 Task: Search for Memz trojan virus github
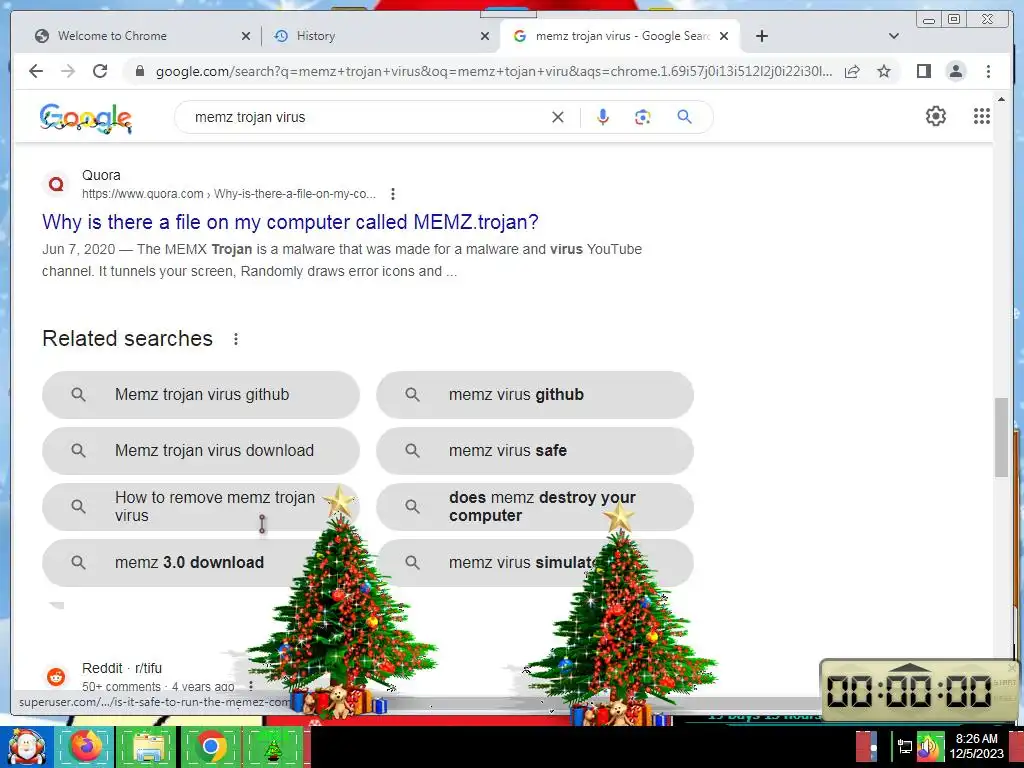(x=200, y=394)
